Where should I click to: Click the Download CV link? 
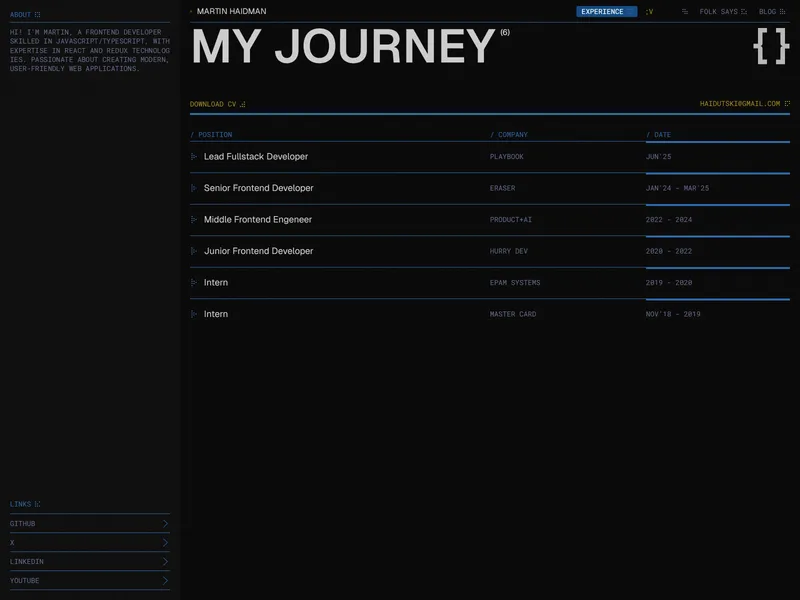pos(217,104)
